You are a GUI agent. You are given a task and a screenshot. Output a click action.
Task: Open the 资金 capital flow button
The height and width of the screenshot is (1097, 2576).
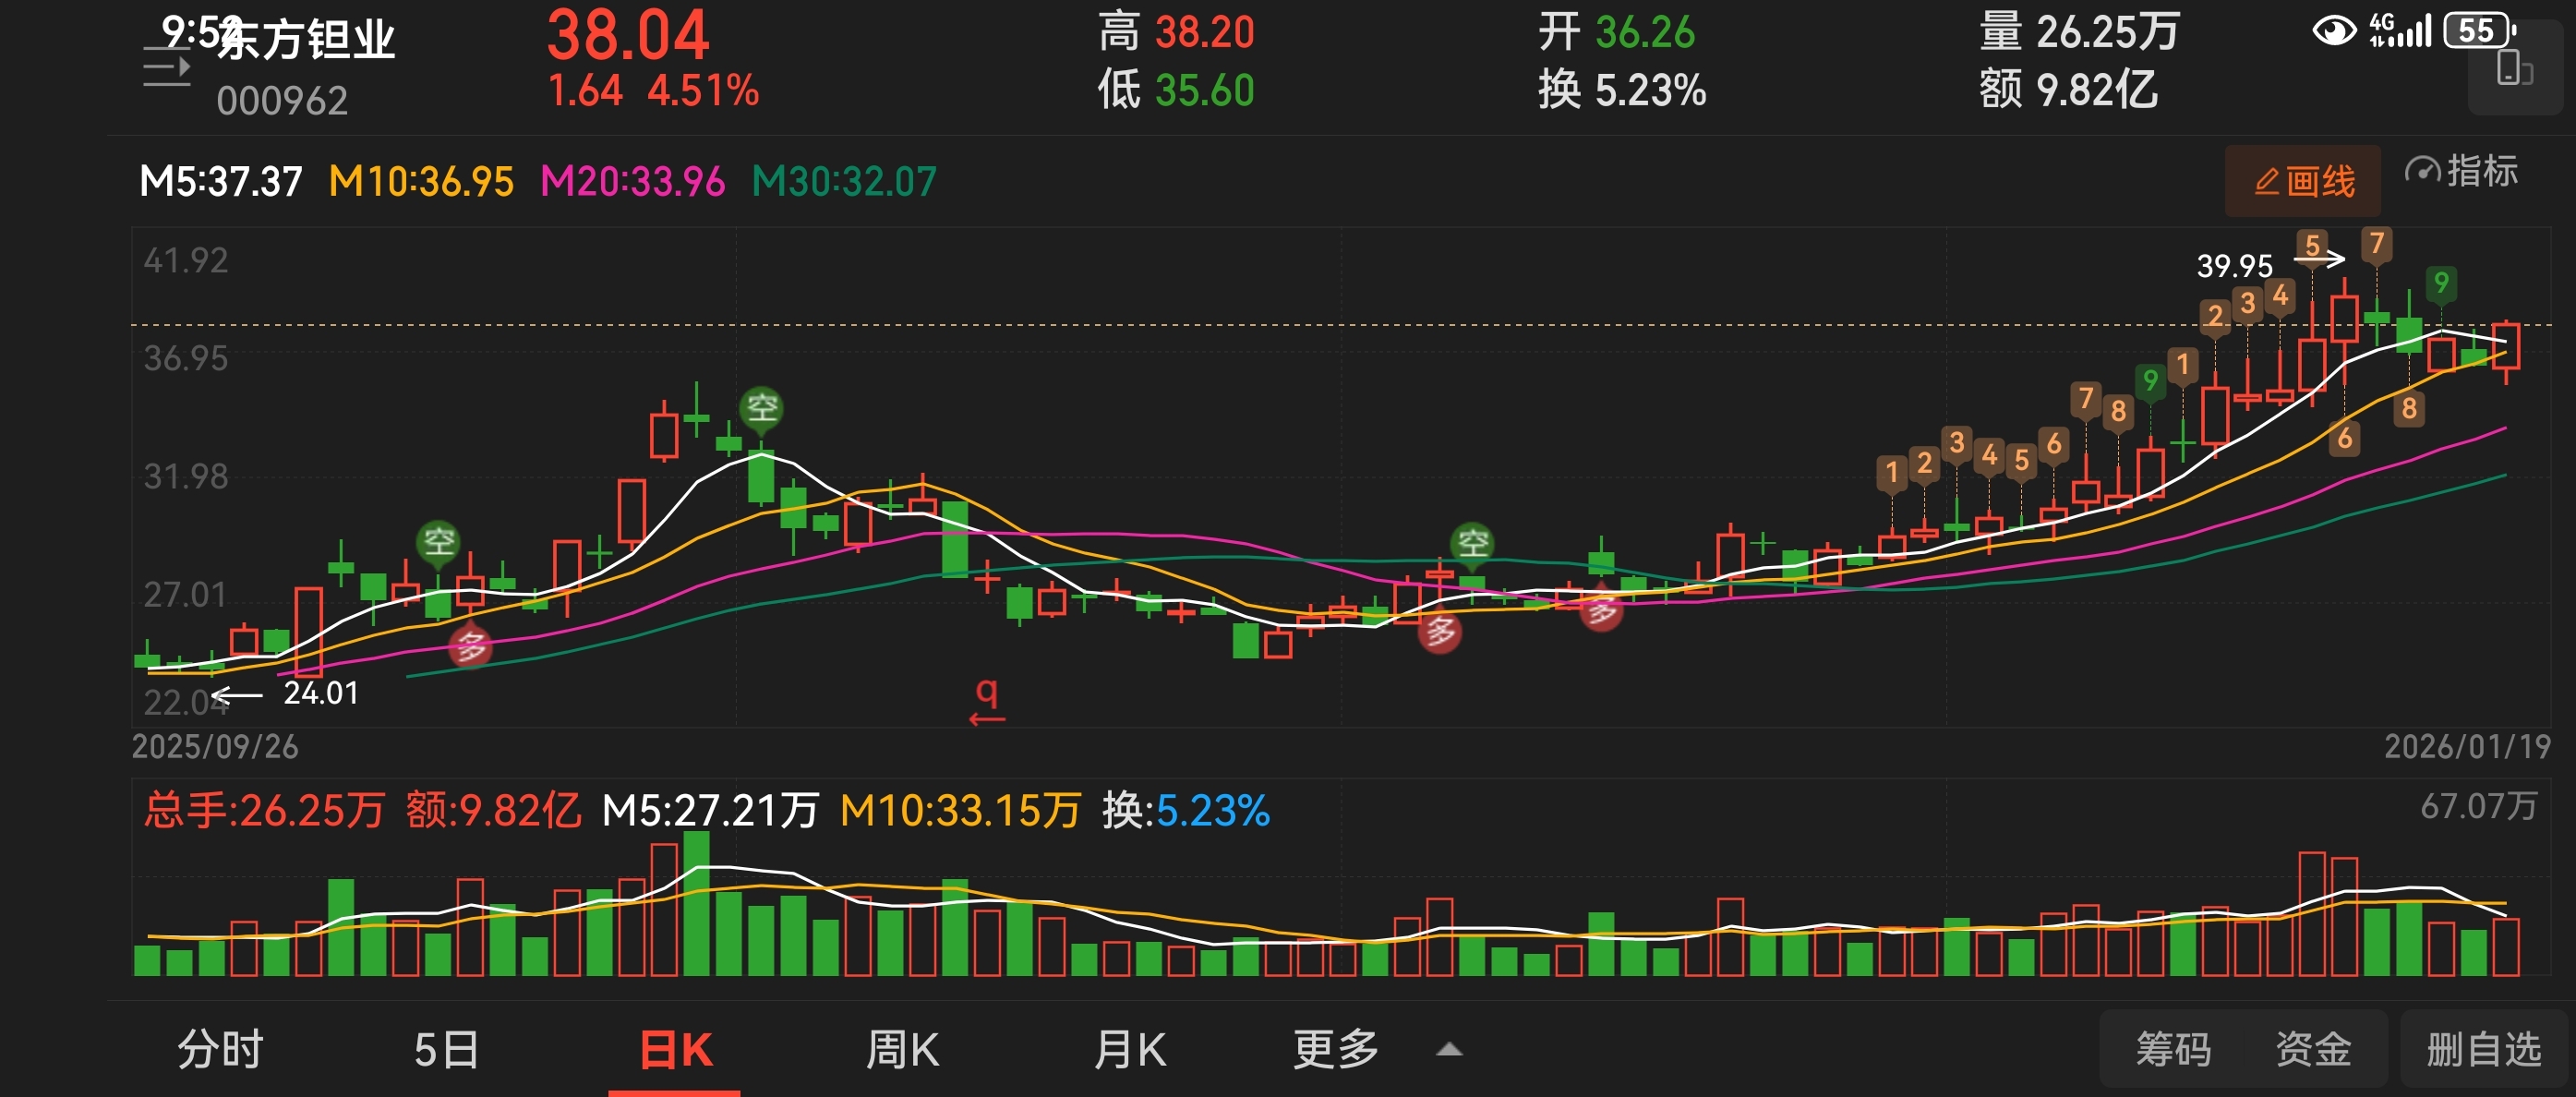(2313, 1049)
